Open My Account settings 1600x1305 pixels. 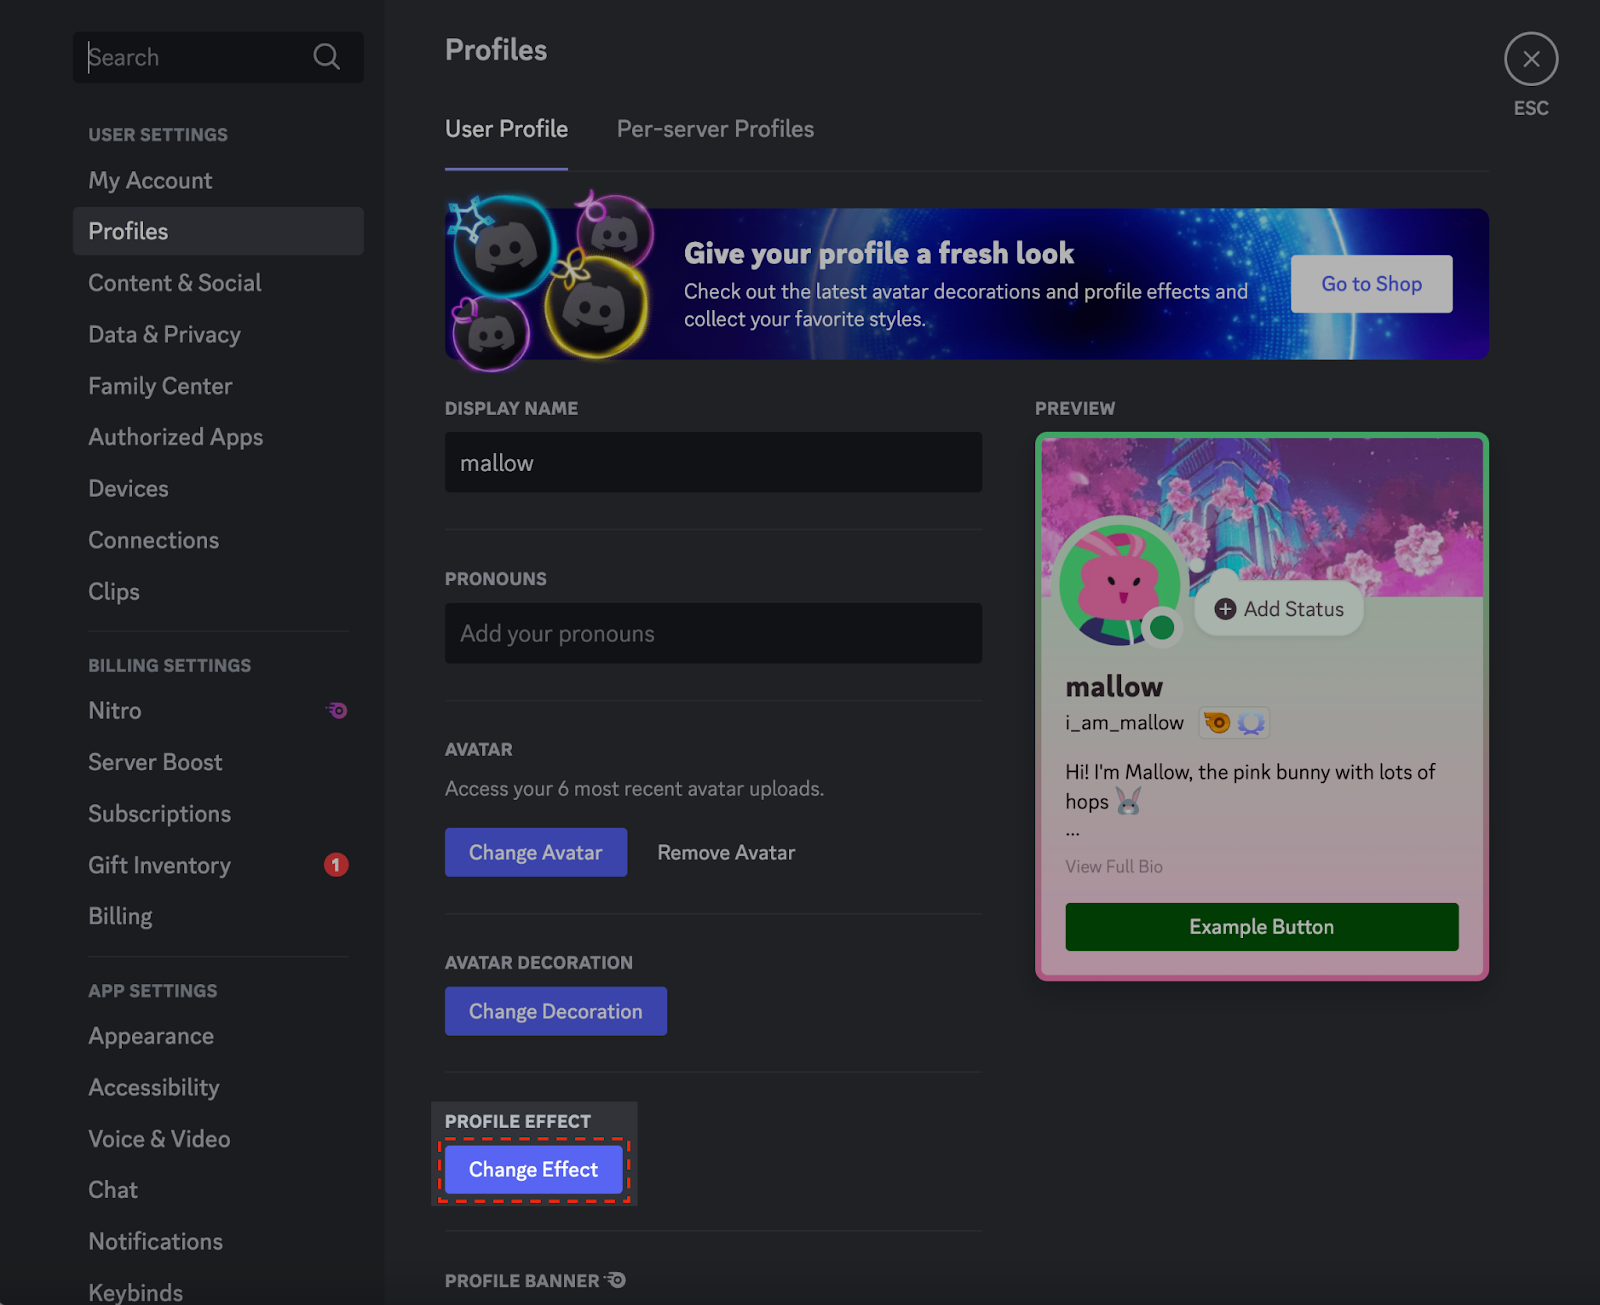click(150, 181)
